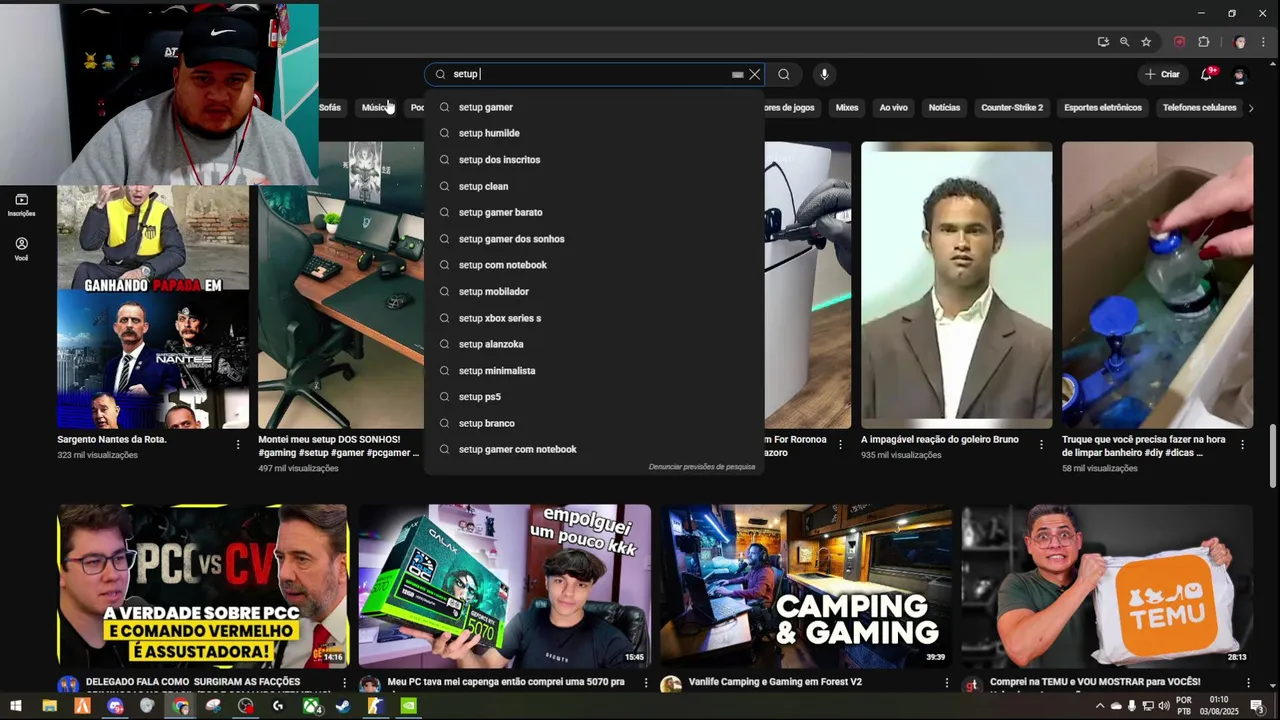
Task: Start voice search with the microphone icon
Action: pos(824,74)
